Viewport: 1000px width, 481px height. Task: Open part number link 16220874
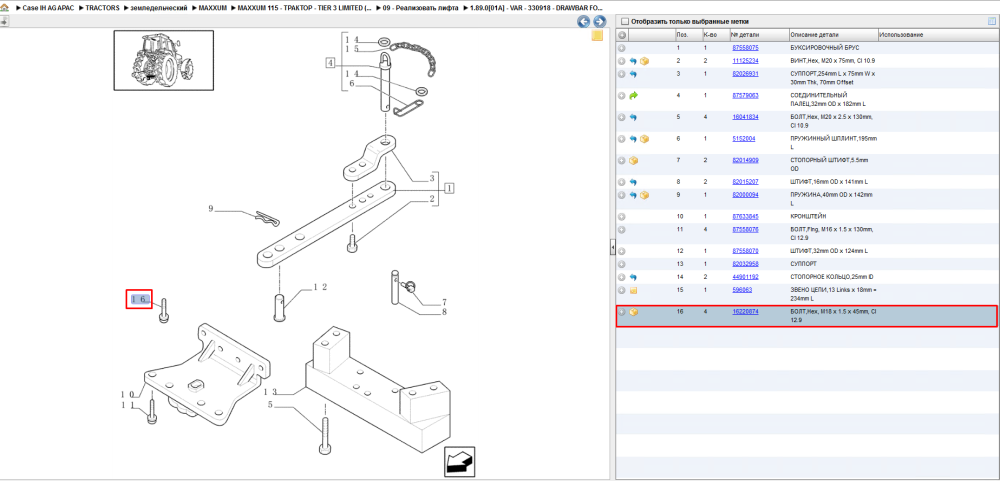tap(745, 311)
